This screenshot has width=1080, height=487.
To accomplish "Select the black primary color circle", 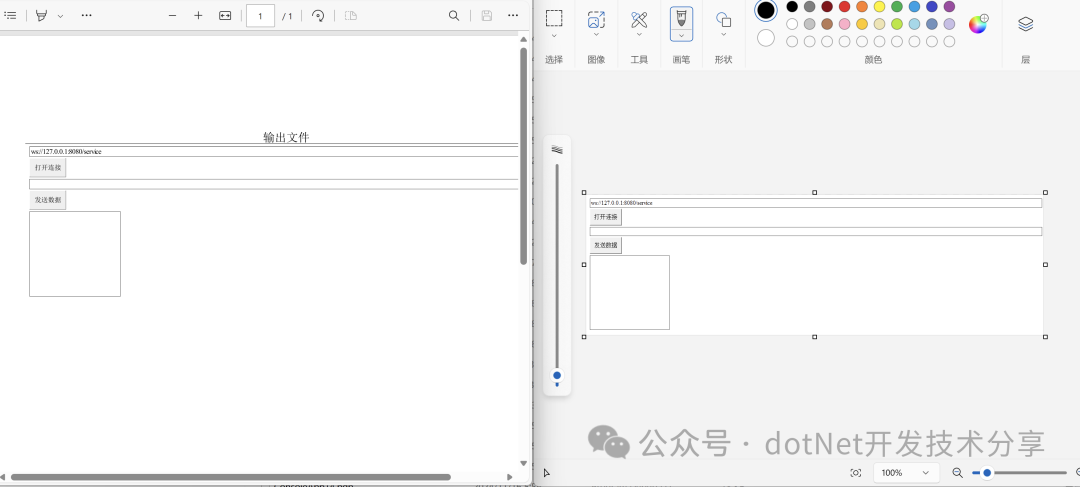I will [766, 11].
